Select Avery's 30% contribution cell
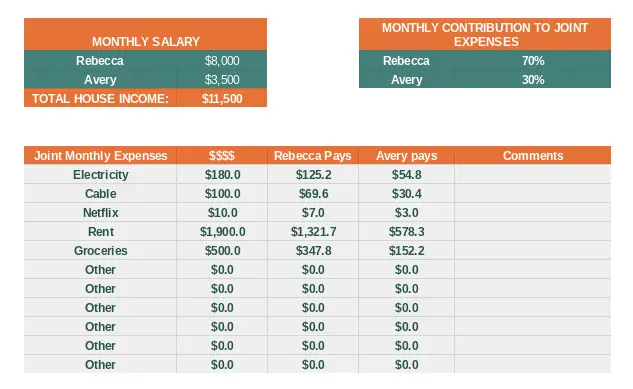The image size is (633, 389). [532, 79]
